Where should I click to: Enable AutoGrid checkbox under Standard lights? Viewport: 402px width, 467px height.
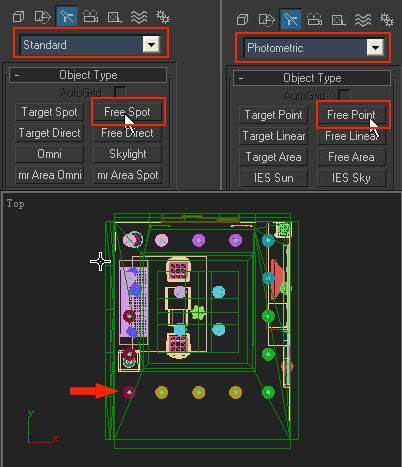119,92
